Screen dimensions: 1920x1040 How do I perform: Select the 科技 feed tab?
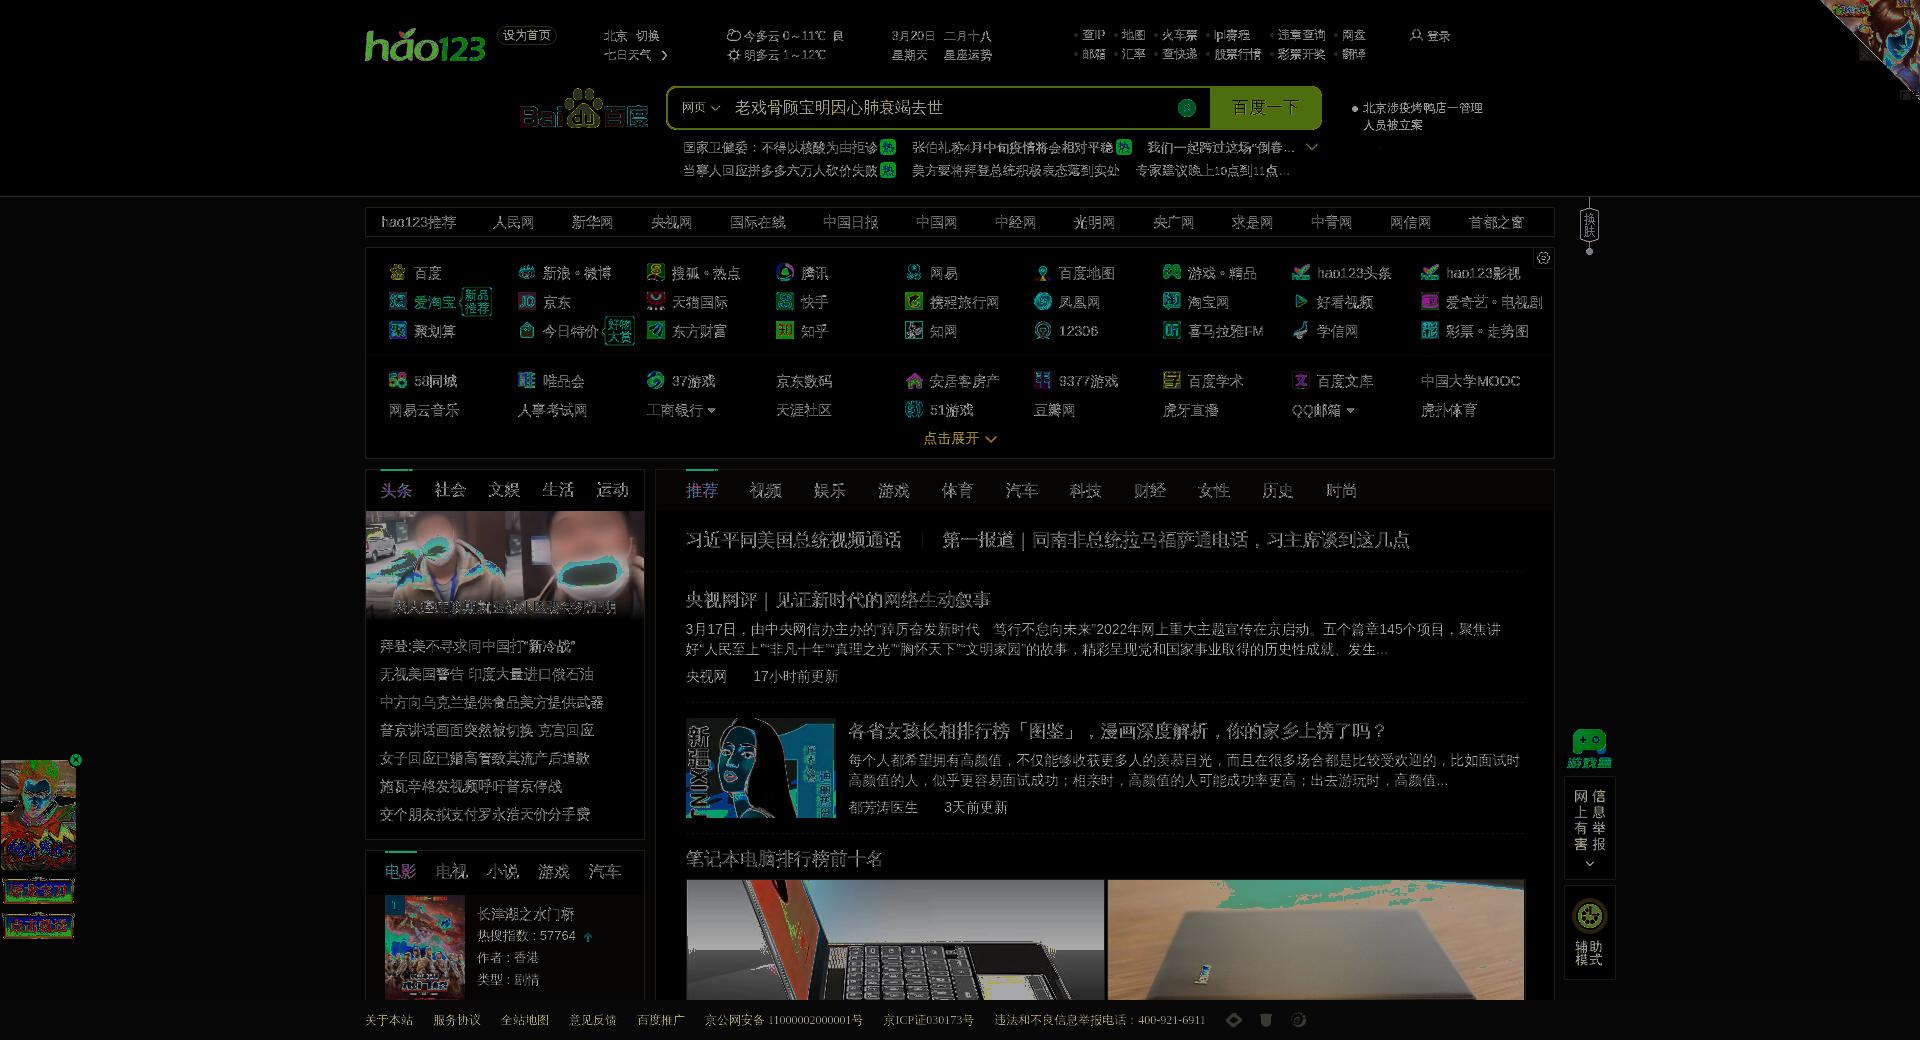pos(1085,490)
